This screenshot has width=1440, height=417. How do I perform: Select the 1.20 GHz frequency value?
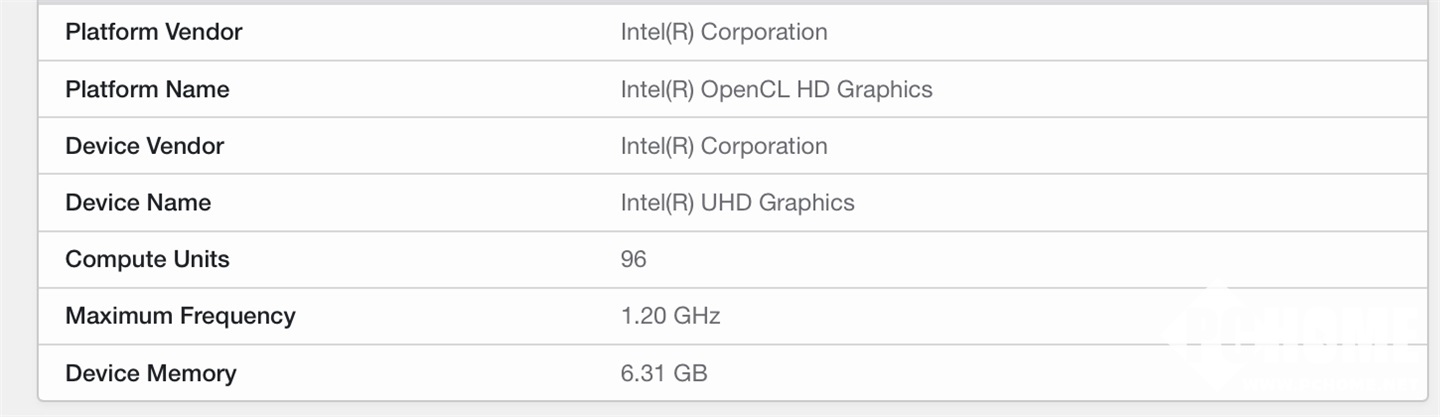coord(670,316)
